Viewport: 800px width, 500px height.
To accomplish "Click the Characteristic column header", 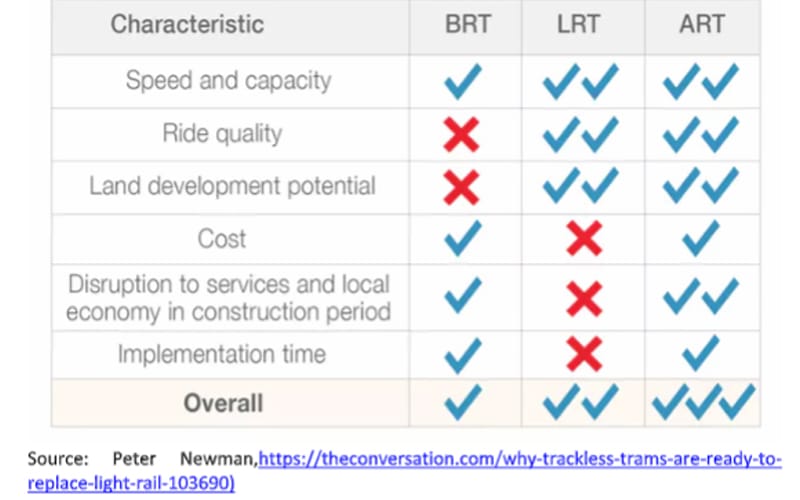I will [187, 23].
